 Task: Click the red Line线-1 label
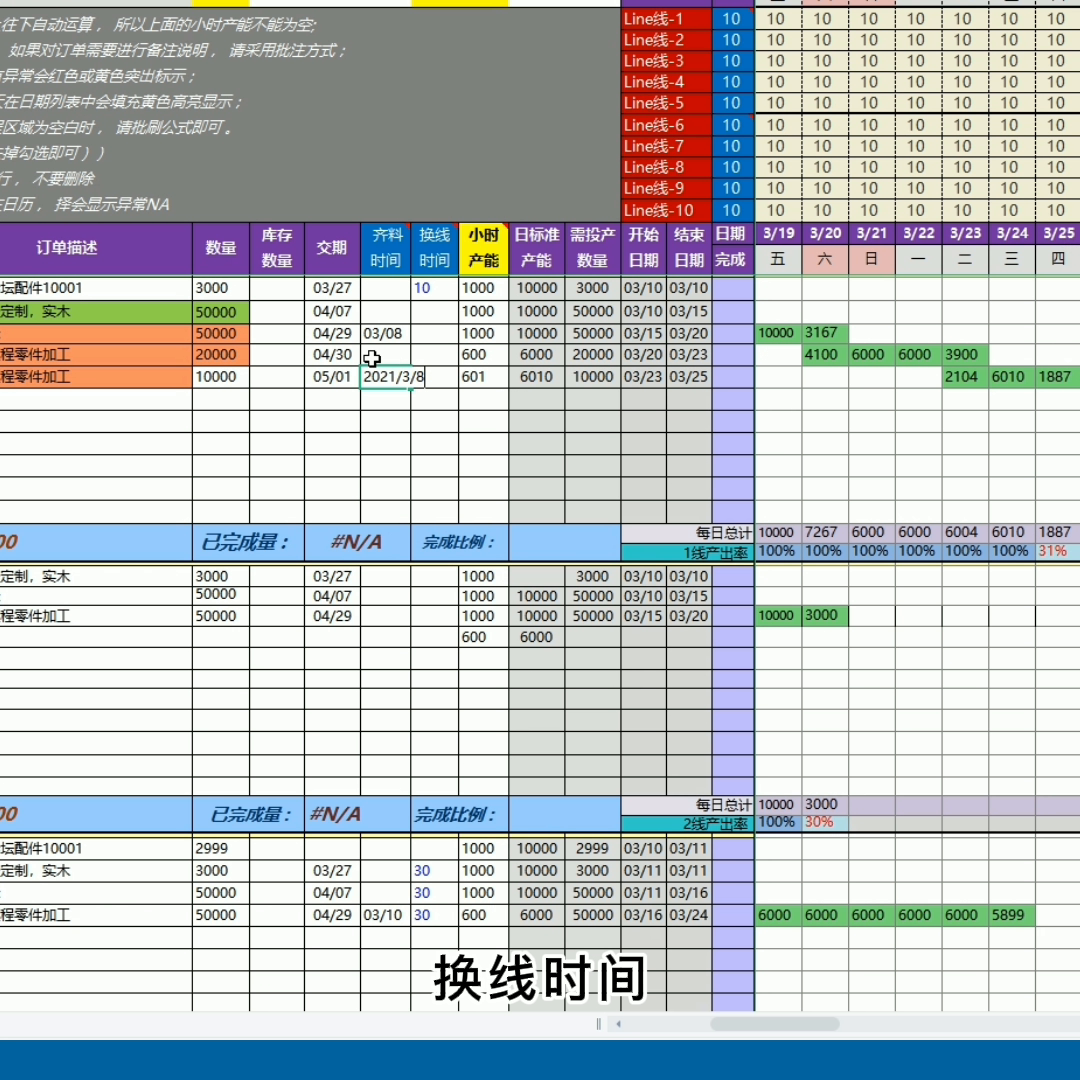[x=666, y=19]
